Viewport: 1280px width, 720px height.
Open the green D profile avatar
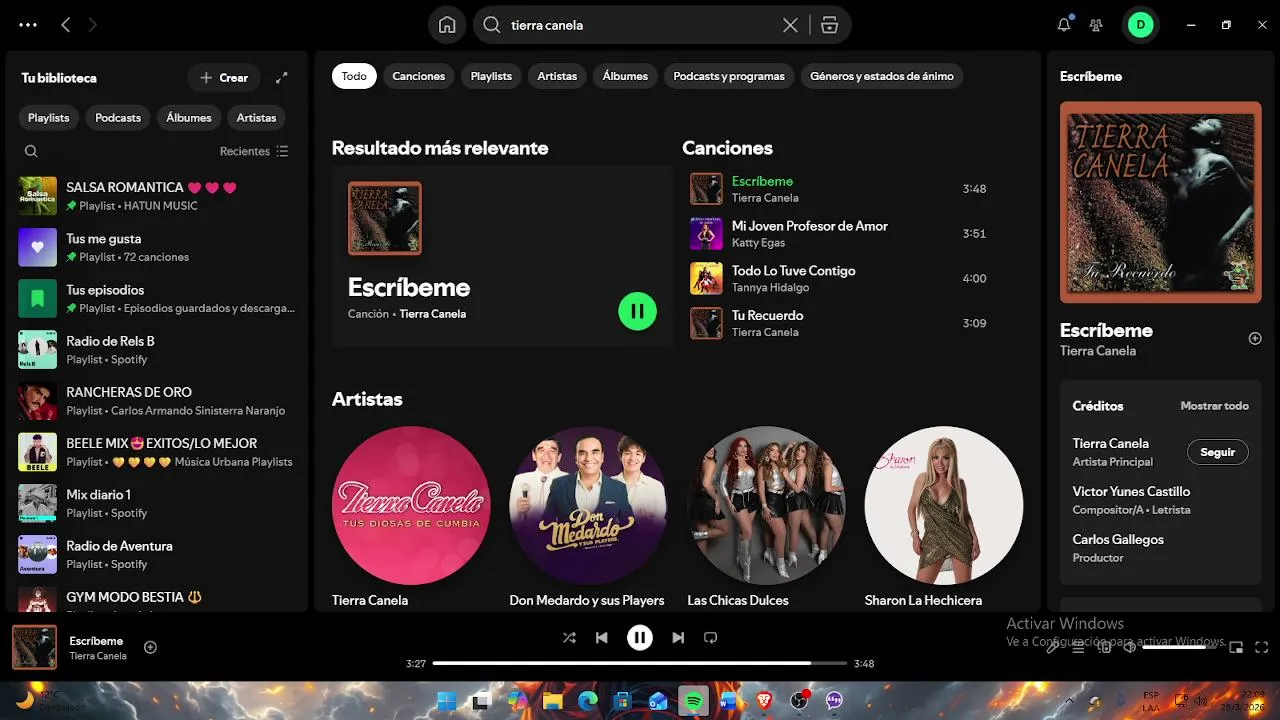1141,25
